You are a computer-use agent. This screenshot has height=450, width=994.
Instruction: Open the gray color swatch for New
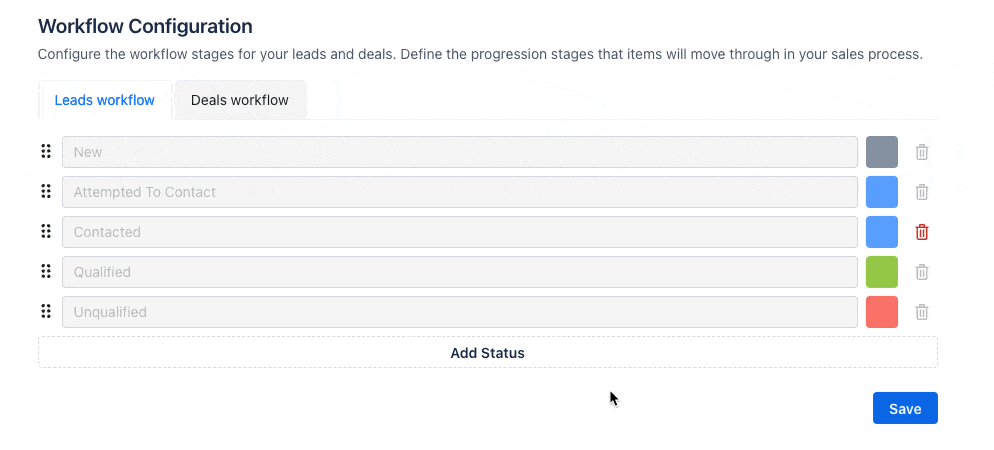(881, 152)
